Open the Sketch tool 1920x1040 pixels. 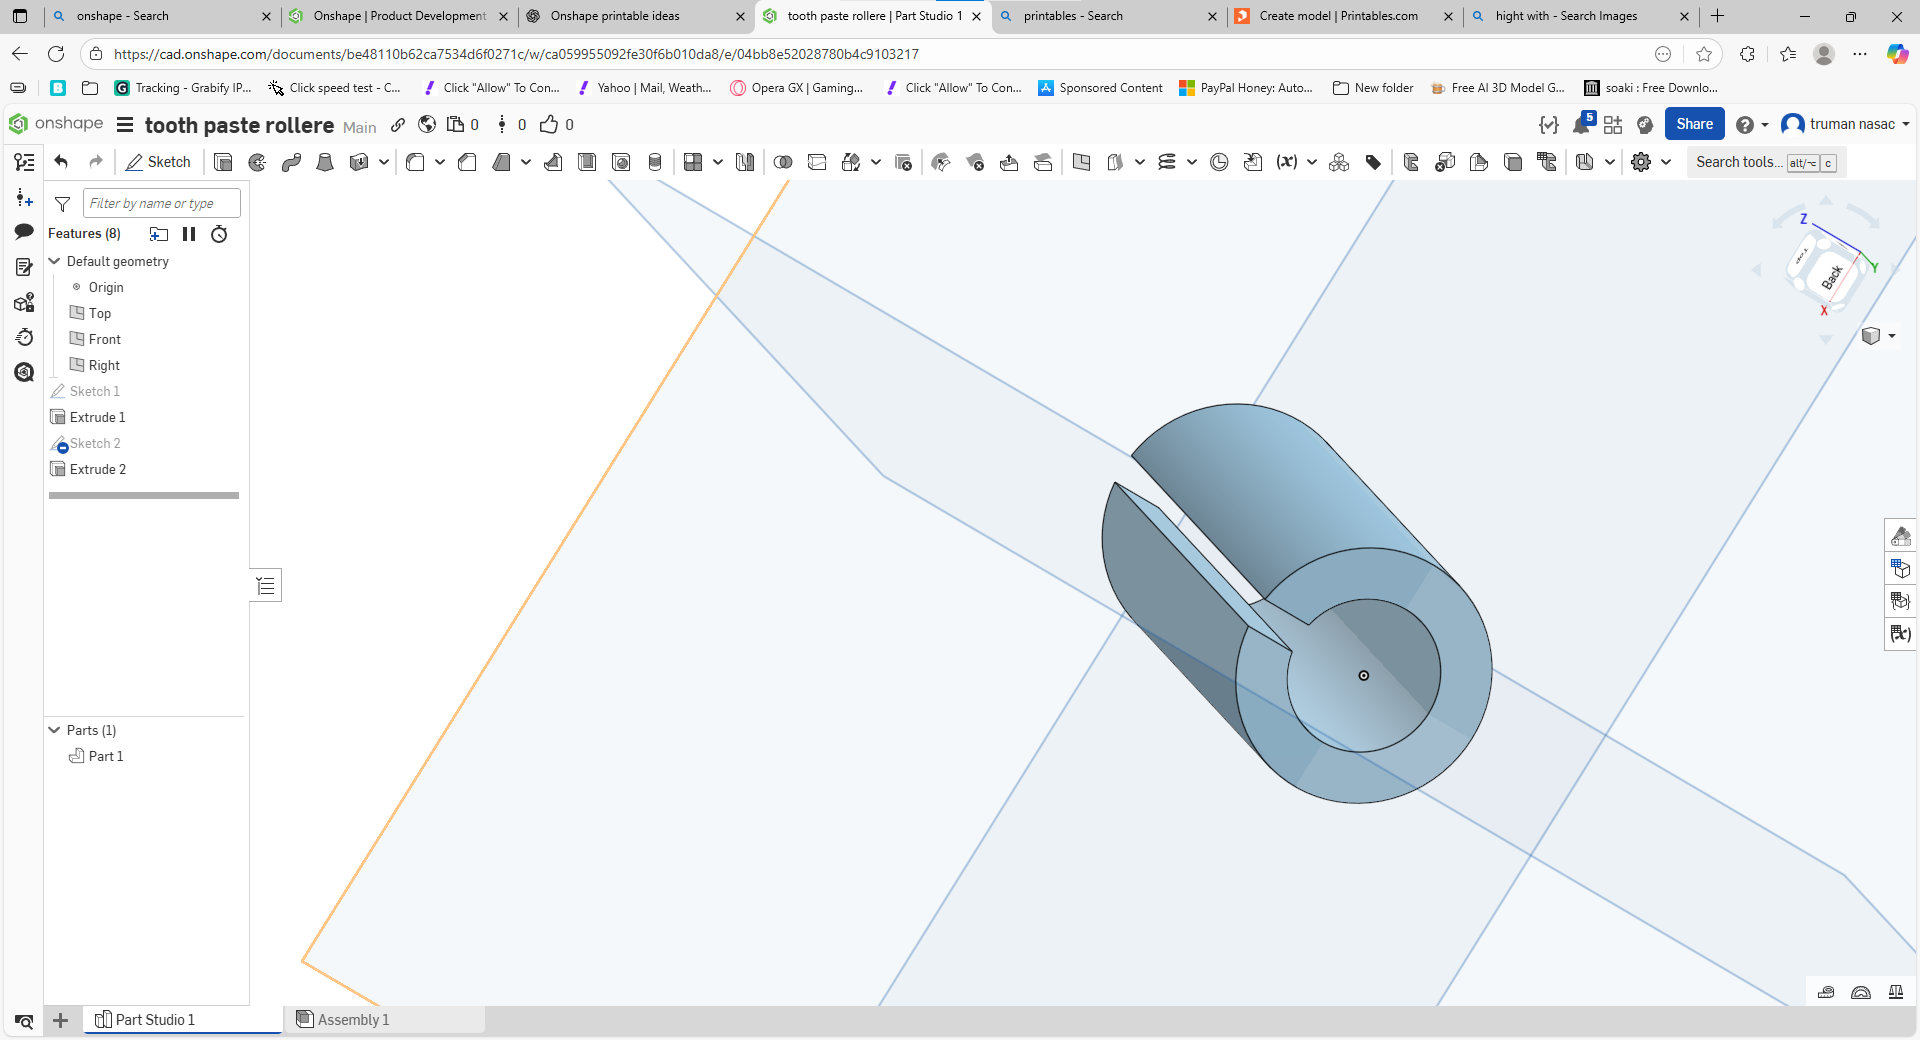158,162
